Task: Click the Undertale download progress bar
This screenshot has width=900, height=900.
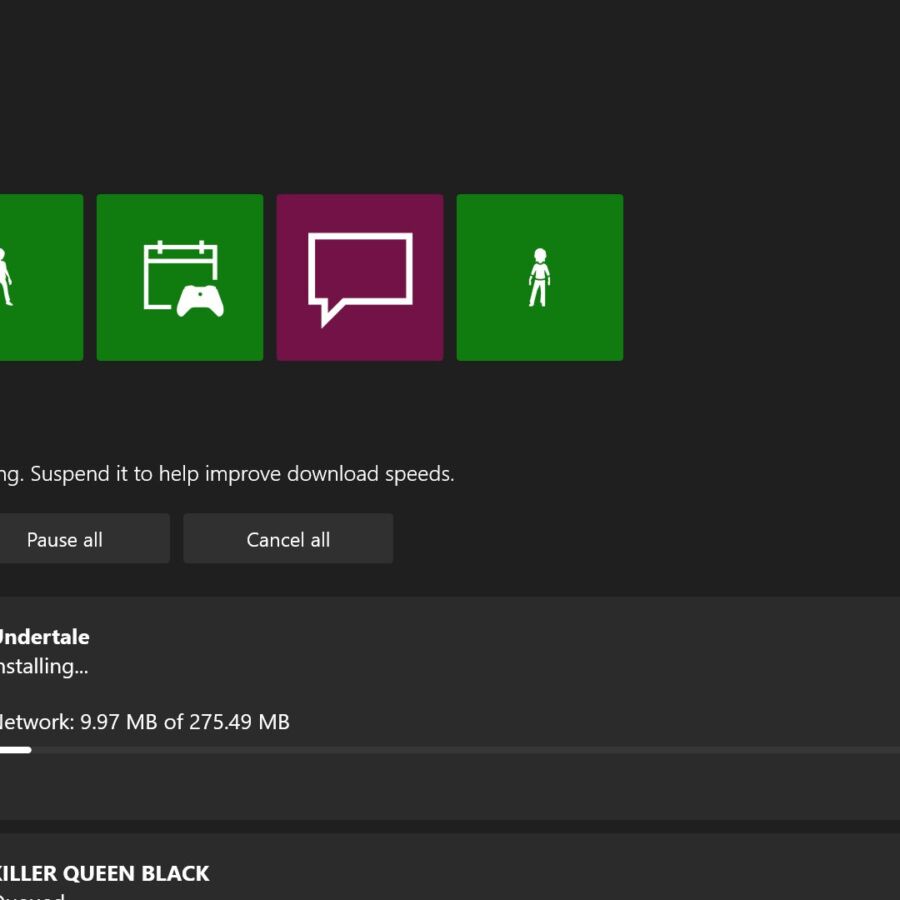Action: 450,750
